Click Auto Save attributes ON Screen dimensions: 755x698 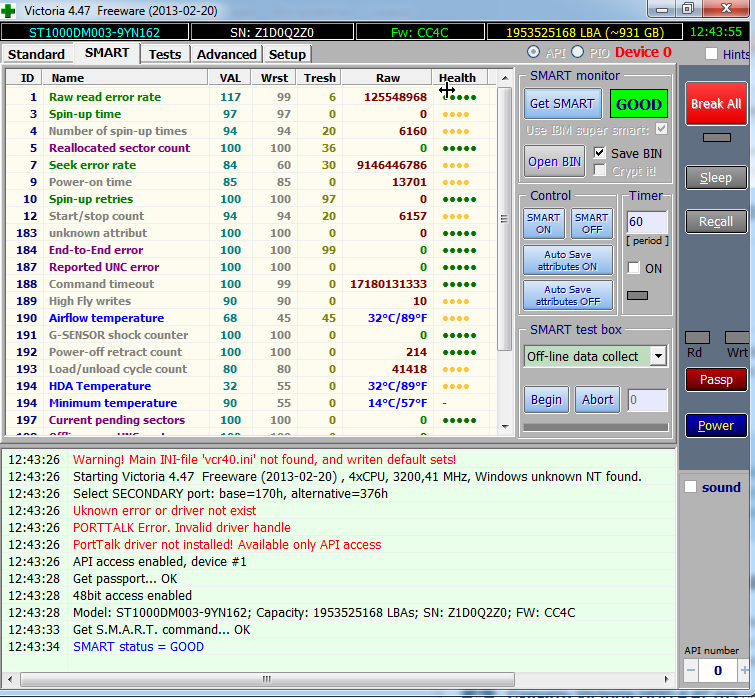[x=568, y=260]
